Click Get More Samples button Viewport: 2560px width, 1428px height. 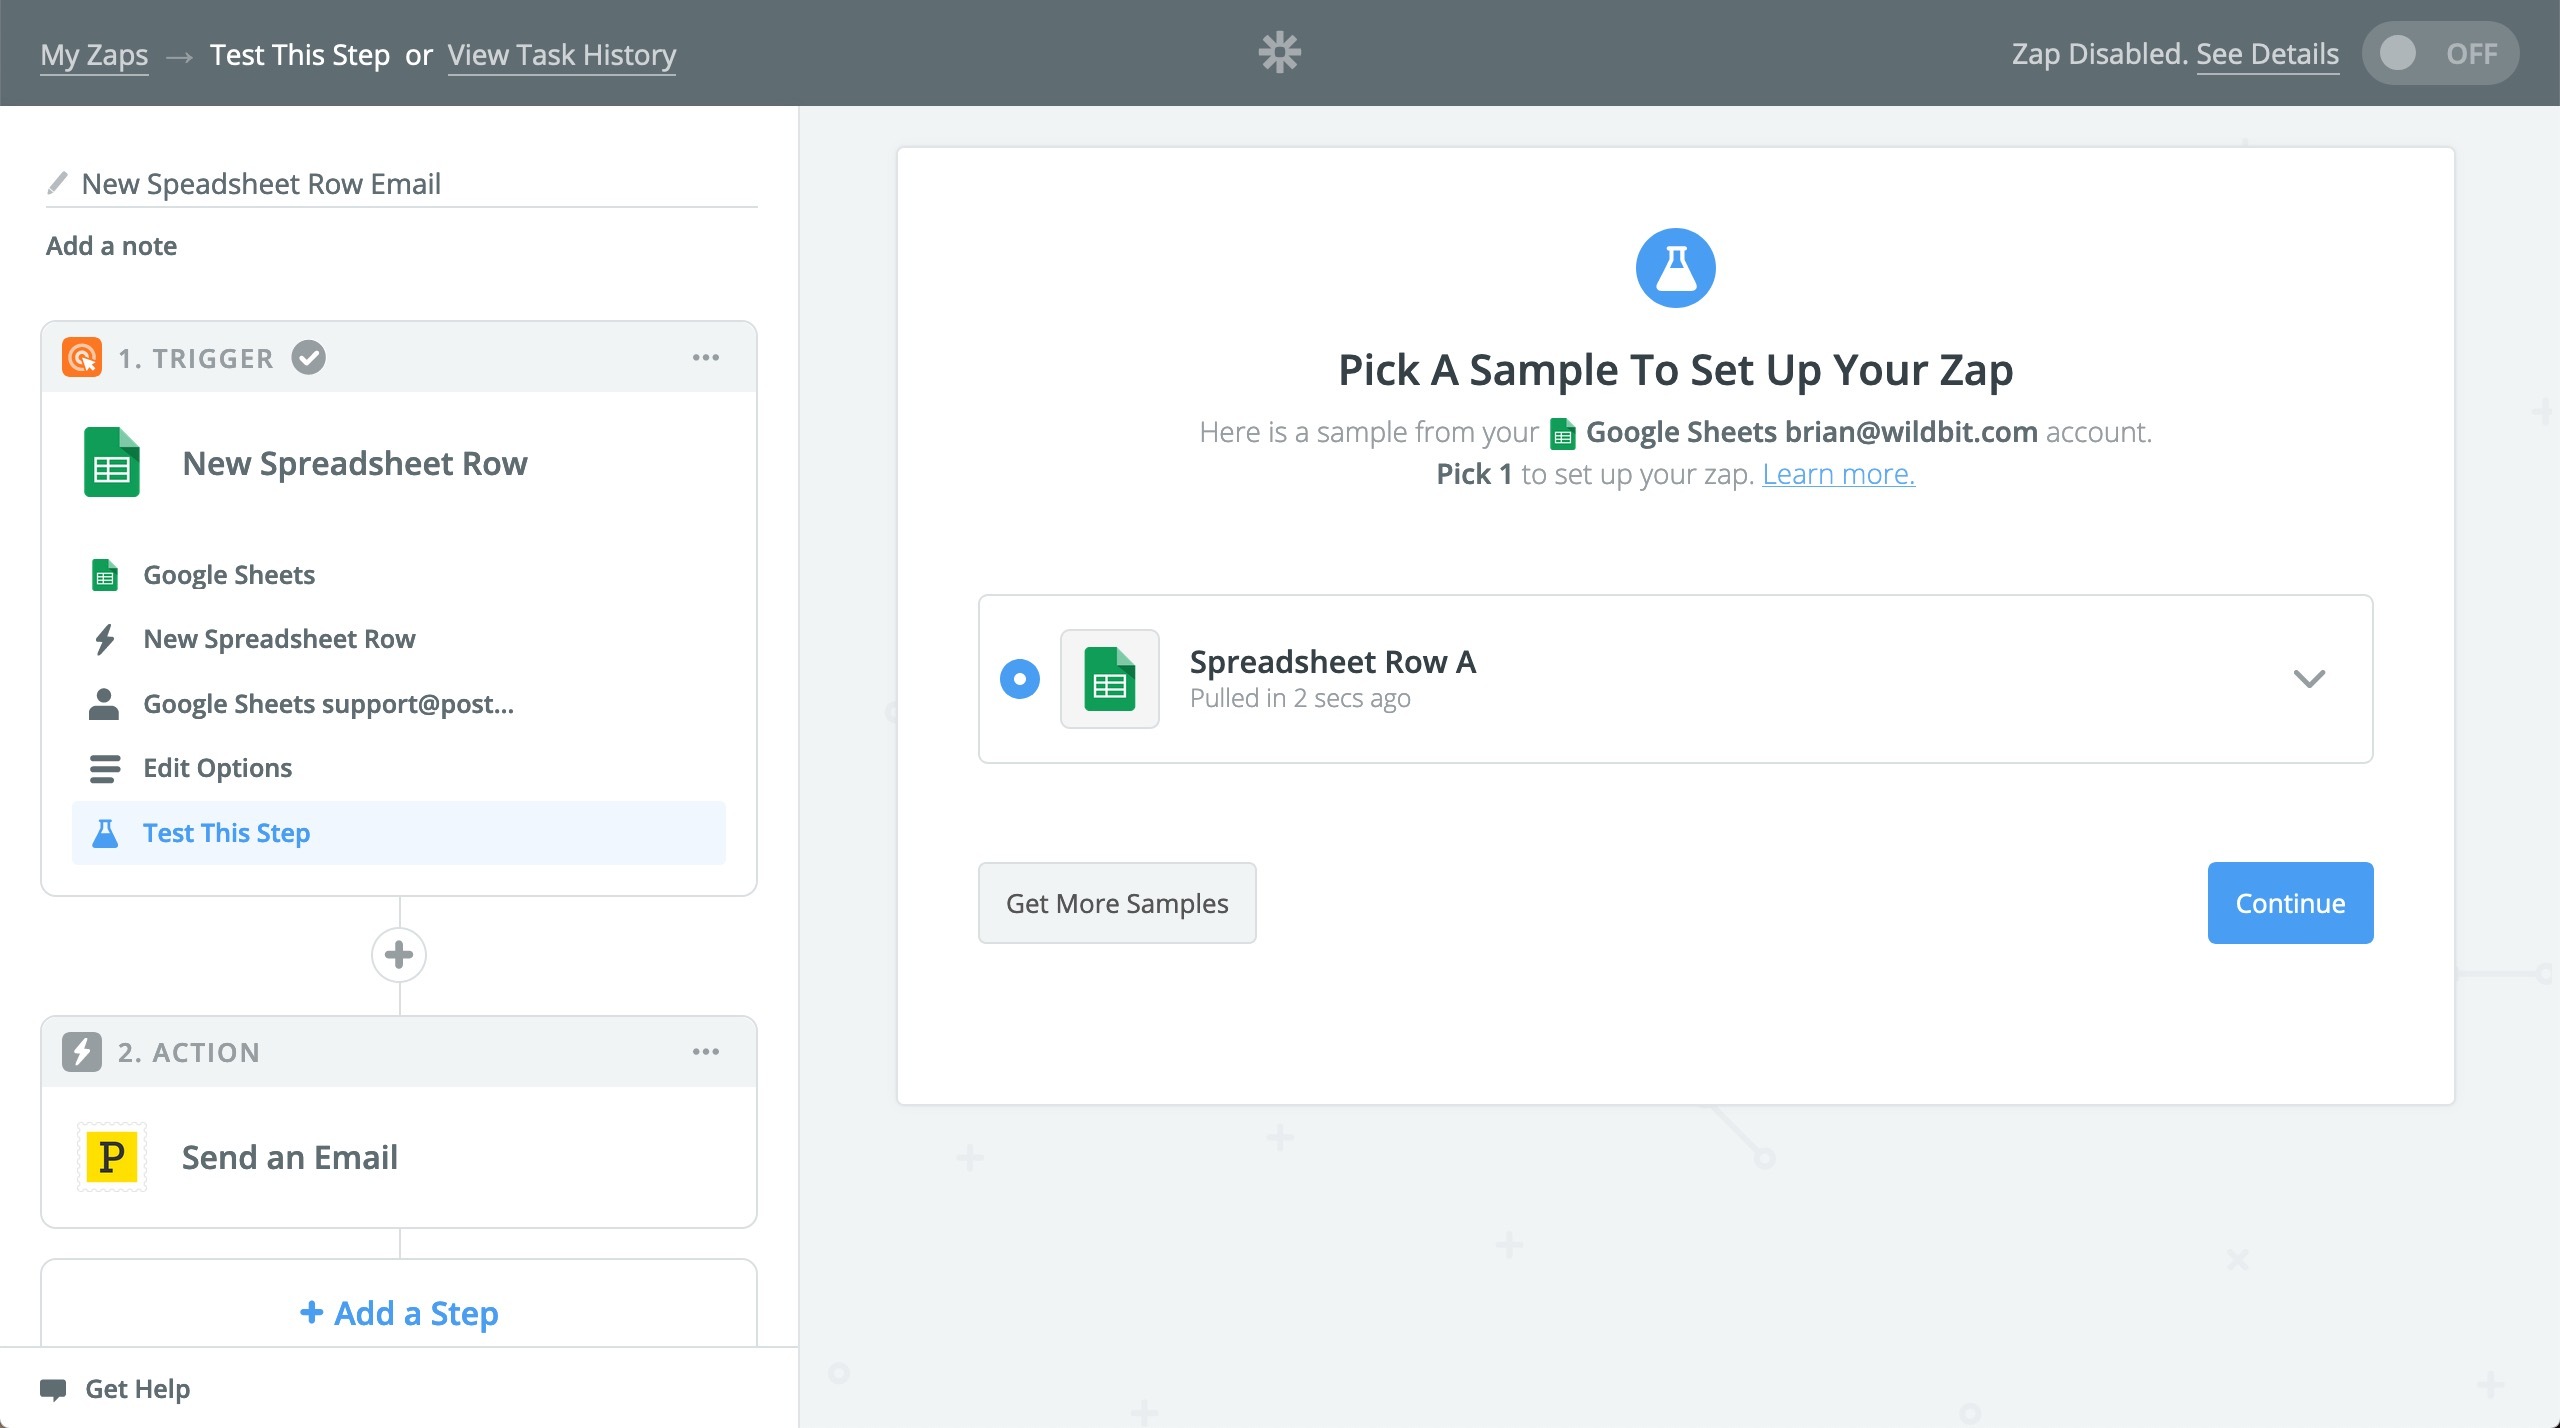1117,903
